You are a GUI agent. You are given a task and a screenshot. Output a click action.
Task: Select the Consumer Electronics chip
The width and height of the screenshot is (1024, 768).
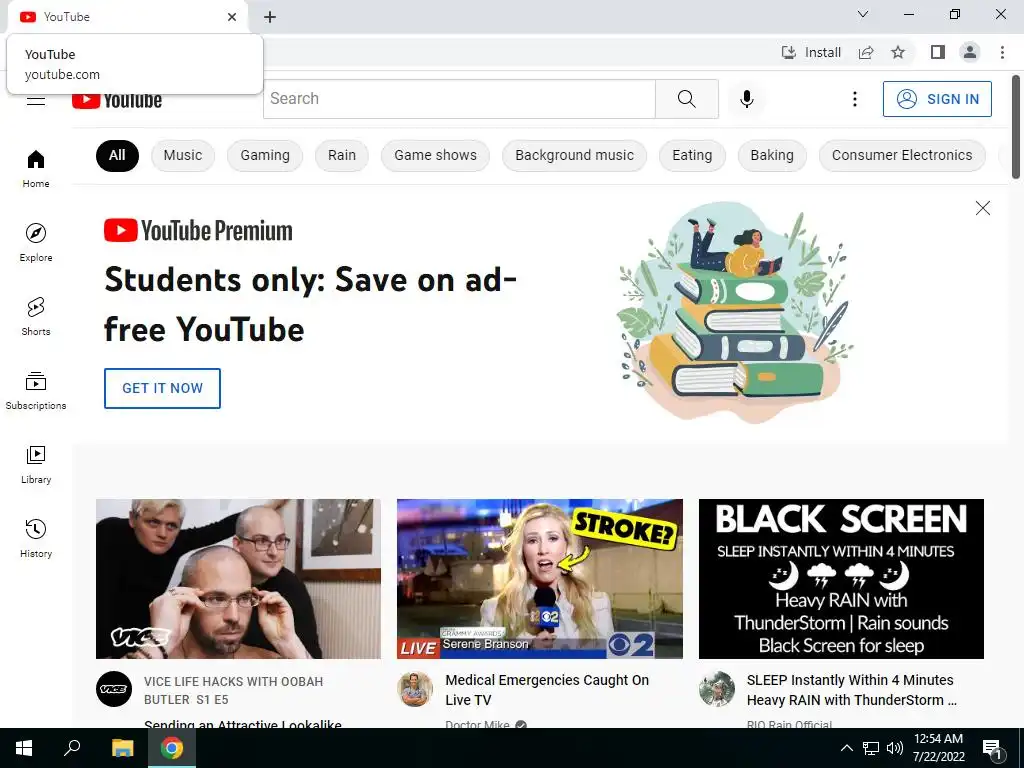point(902,155)
